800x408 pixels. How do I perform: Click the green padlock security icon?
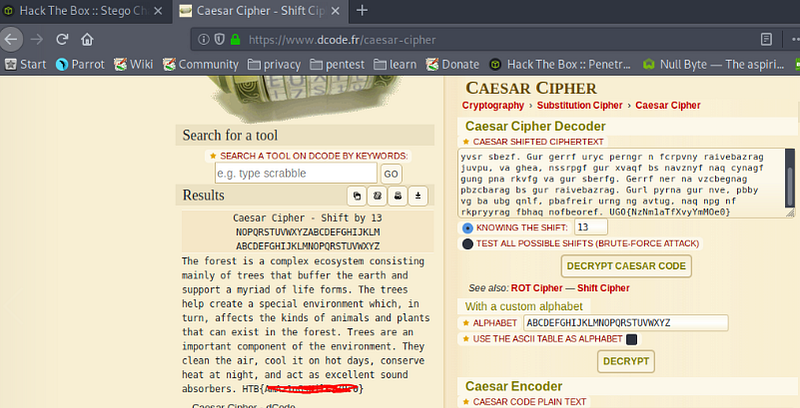235,39
